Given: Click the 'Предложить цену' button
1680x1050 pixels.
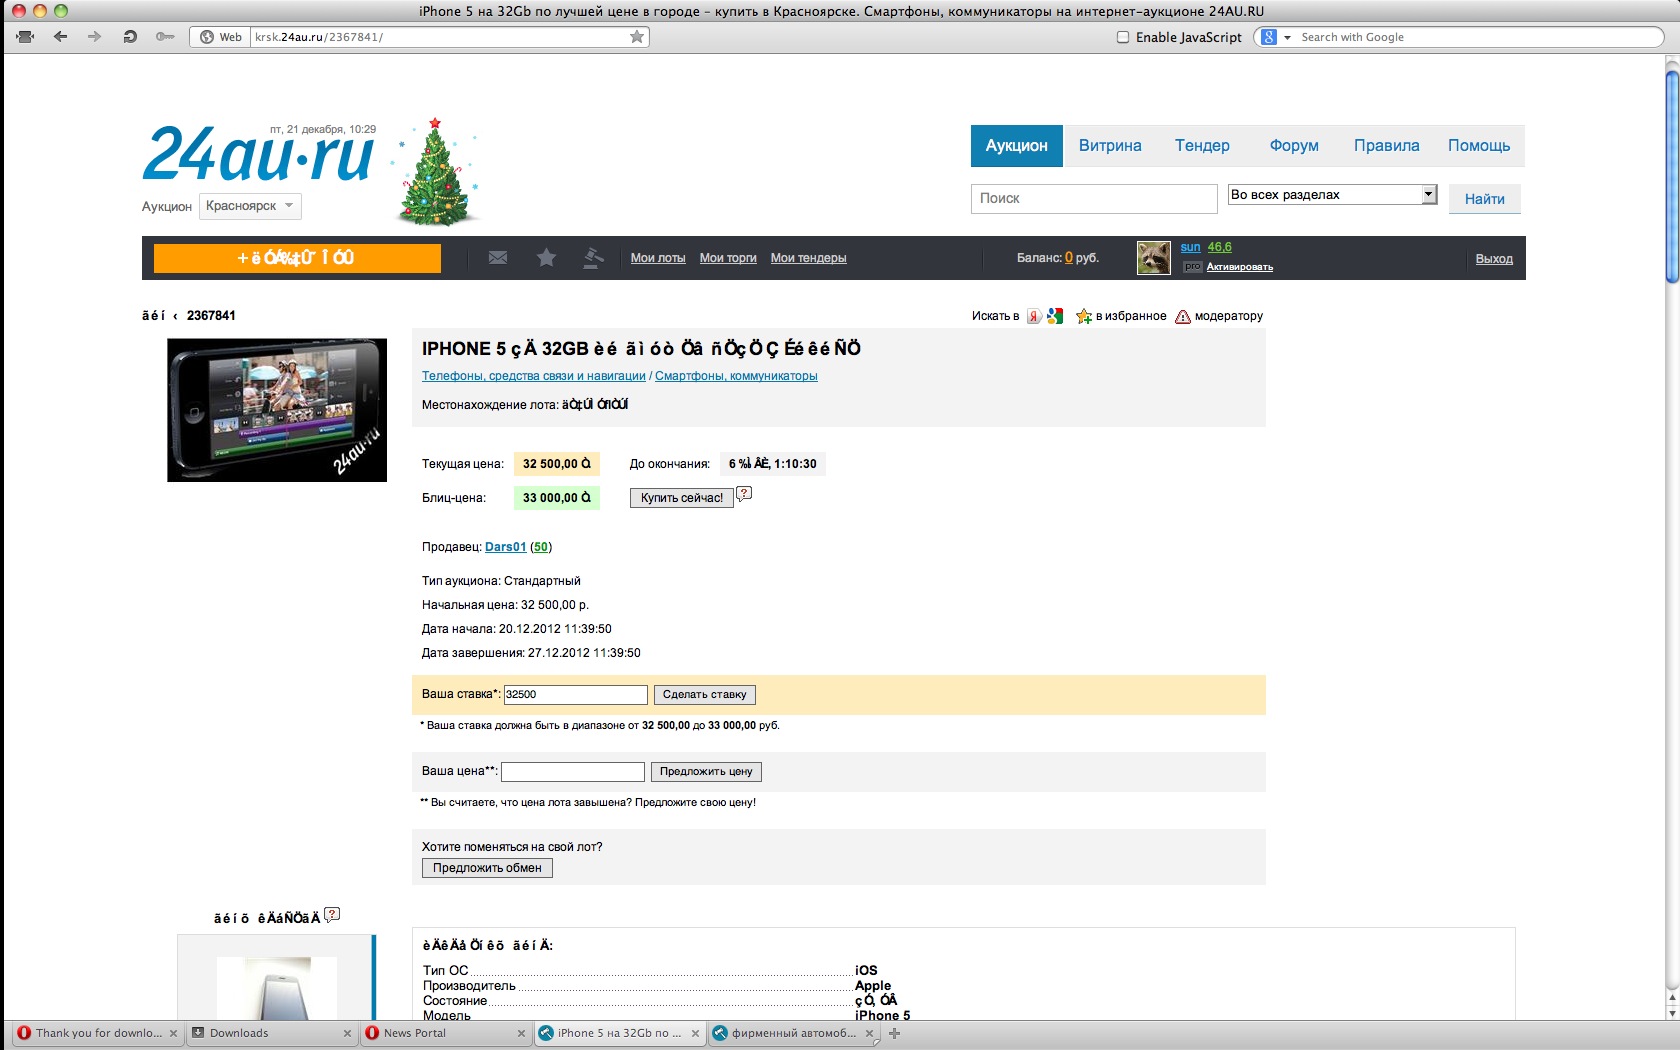Looking at the screenshot, I should tap(706, 772).
